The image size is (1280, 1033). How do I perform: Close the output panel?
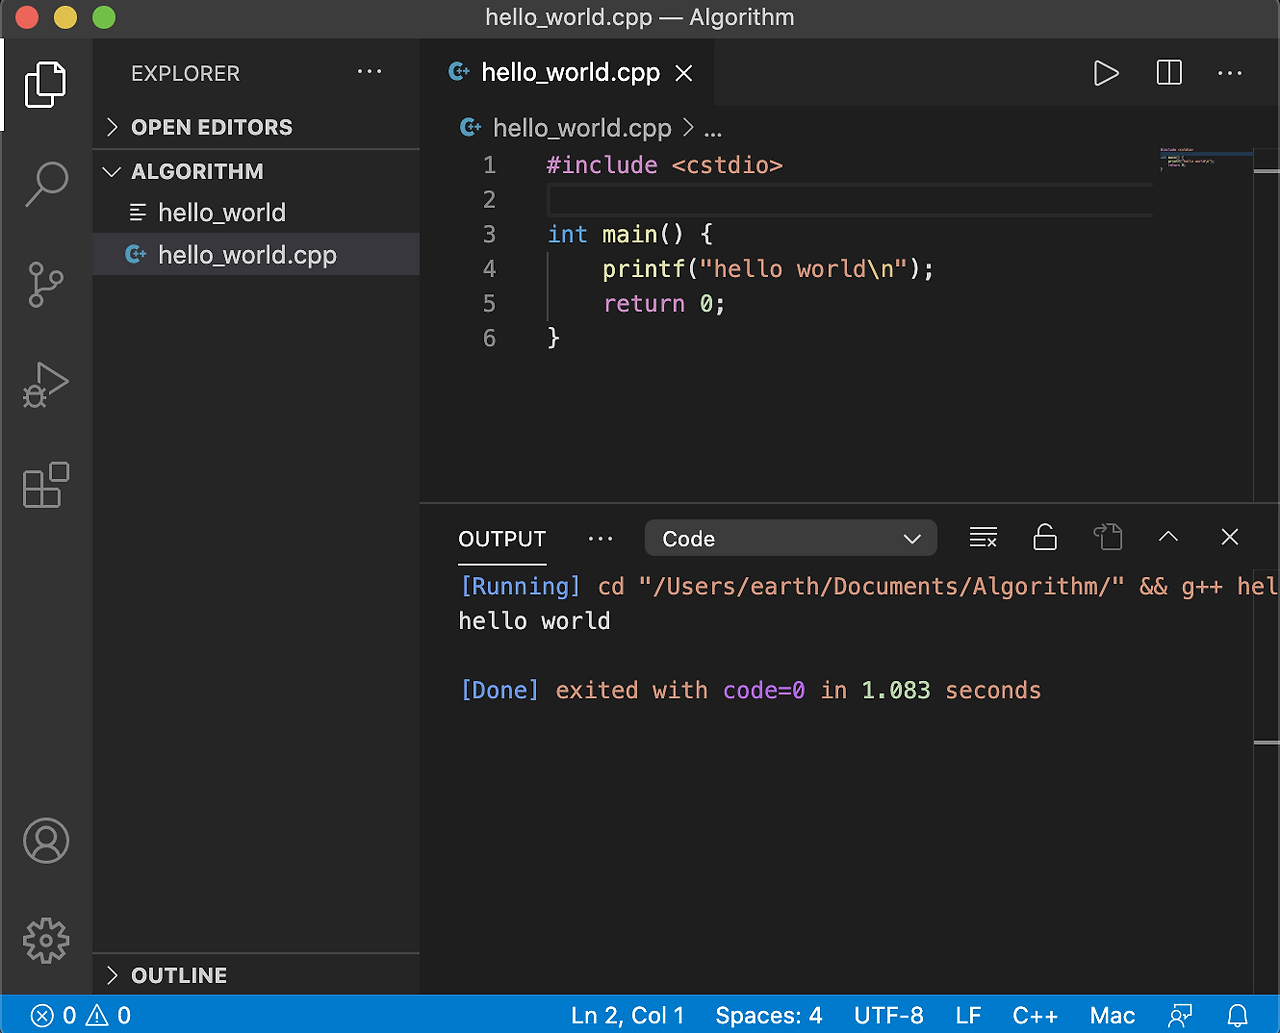(x=1230, y=538)
